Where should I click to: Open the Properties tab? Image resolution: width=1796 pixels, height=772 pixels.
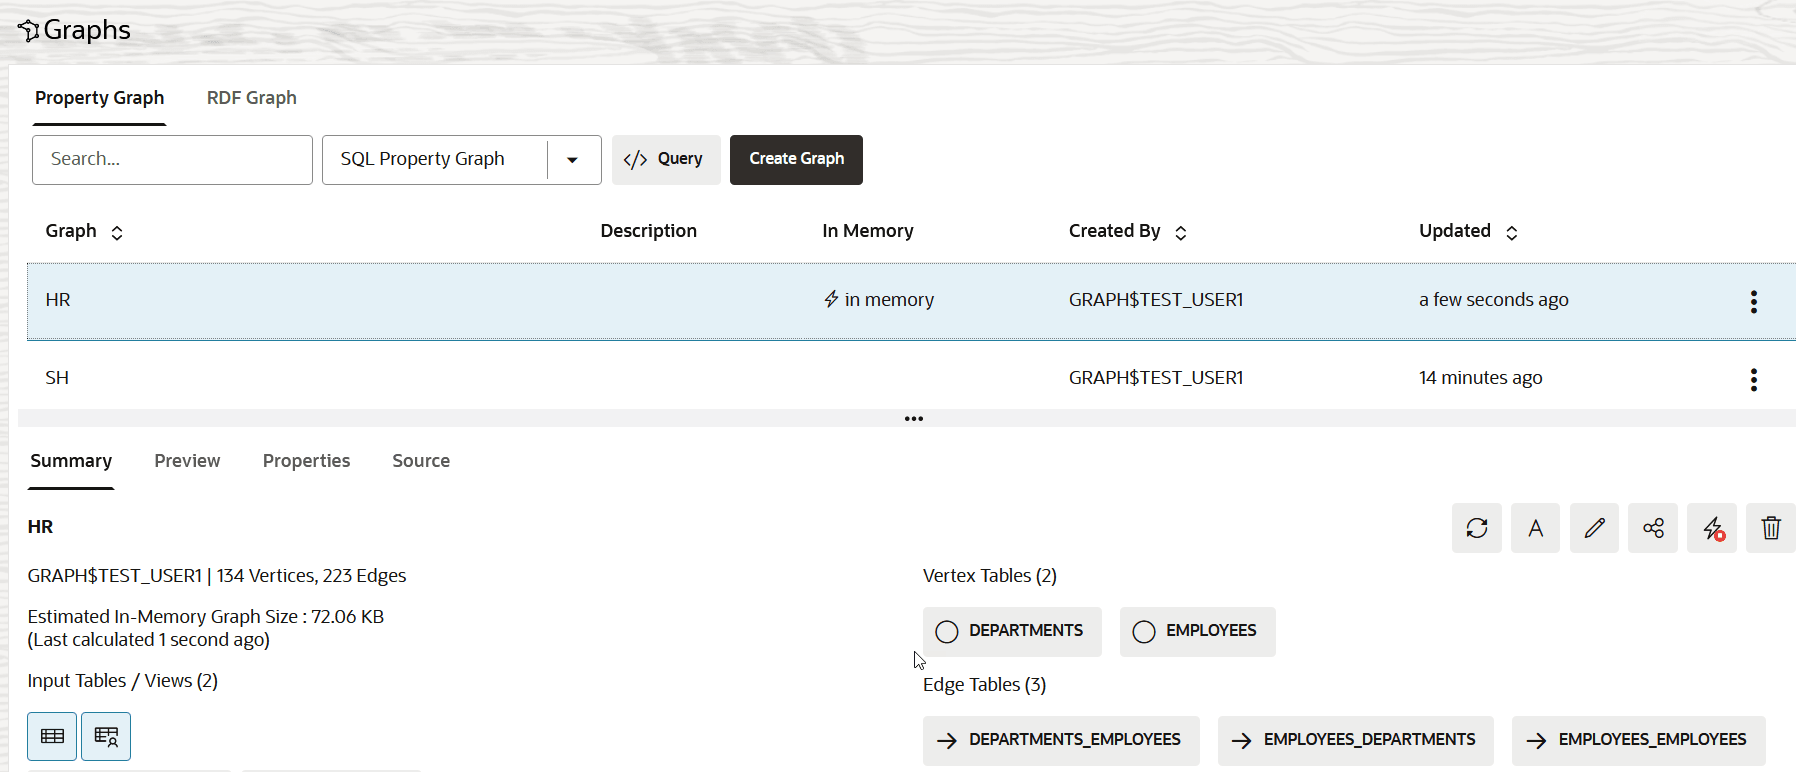(x=306, y=461)
